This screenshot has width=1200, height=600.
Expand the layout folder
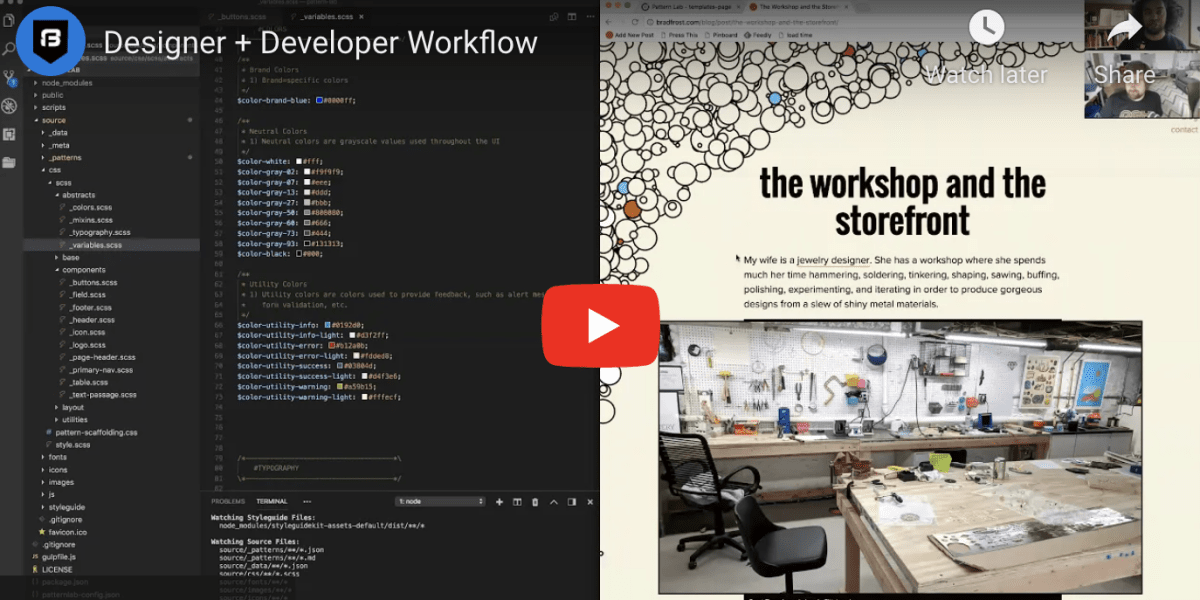click(73, 407)
